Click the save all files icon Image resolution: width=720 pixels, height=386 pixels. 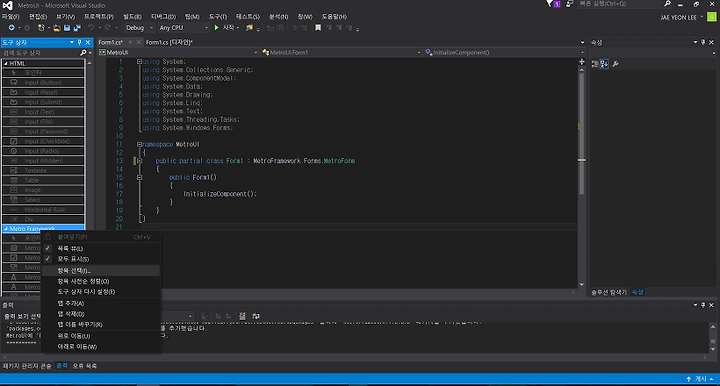(x=77, y=28)
